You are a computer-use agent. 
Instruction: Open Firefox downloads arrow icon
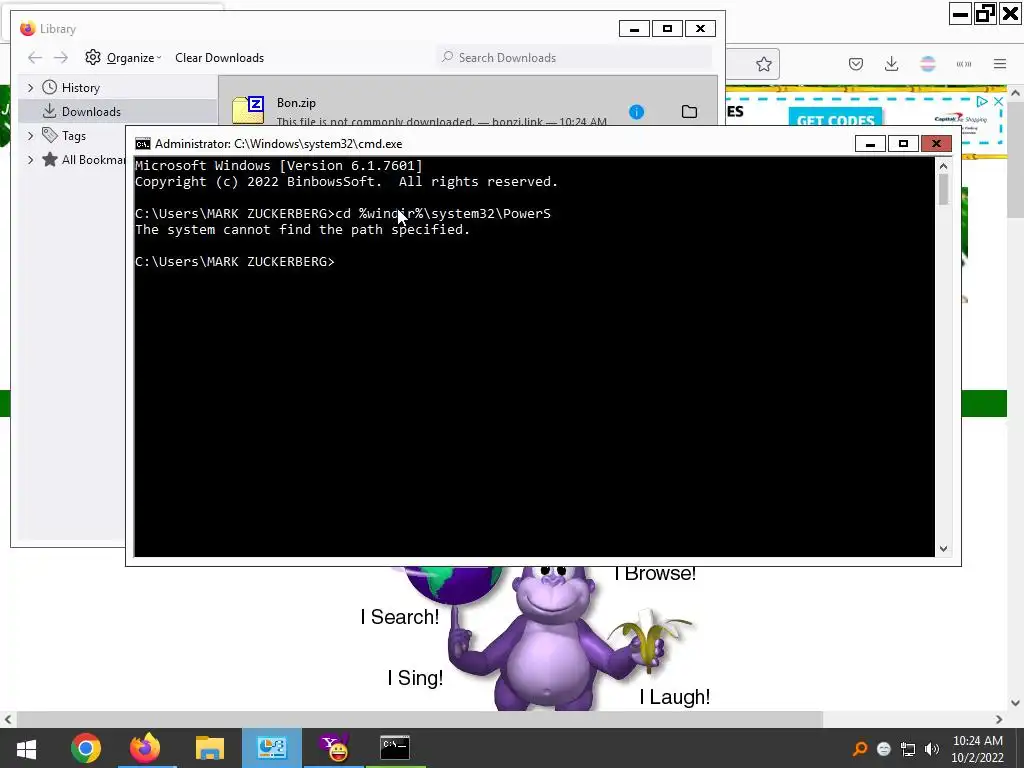pyautogui.click(x=891, y=64)
